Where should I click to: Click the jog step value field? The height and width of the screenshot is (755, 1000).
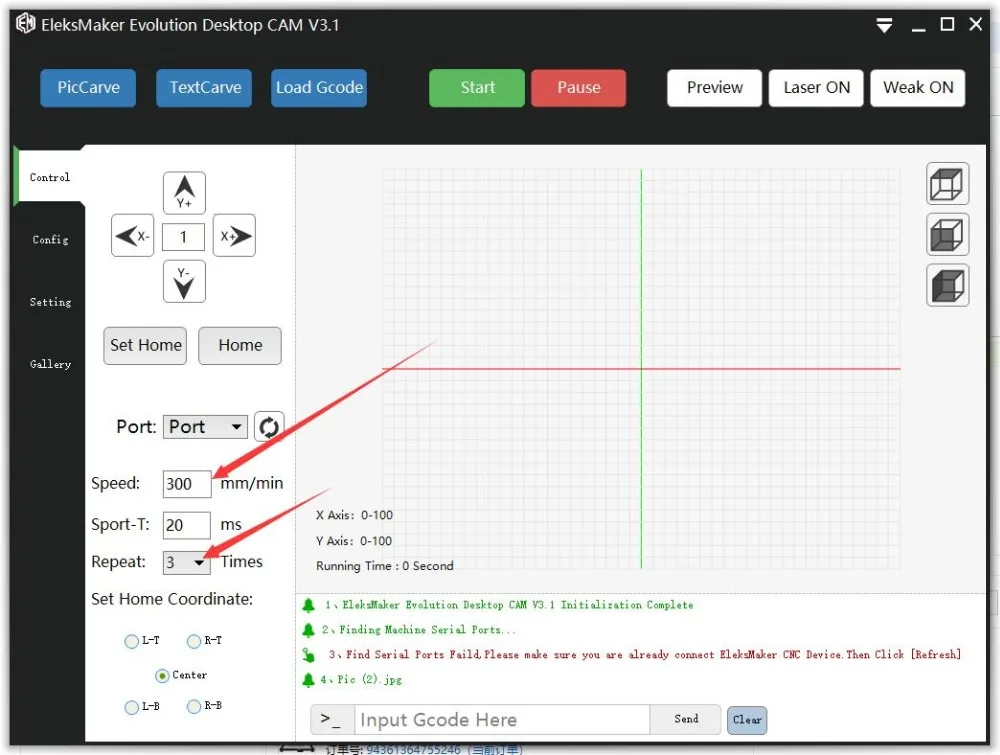point(184,237)
